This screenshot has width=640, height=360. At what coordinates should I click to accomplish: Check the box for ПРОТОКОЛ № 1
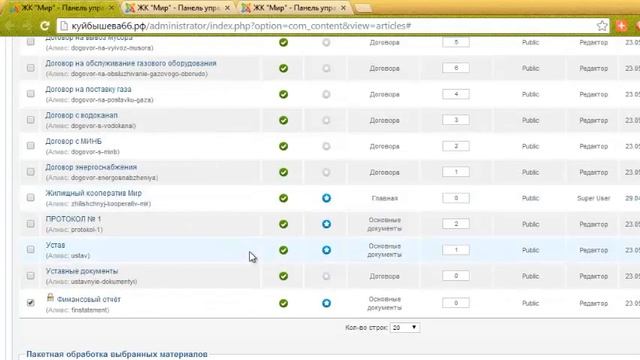point(31,224)
